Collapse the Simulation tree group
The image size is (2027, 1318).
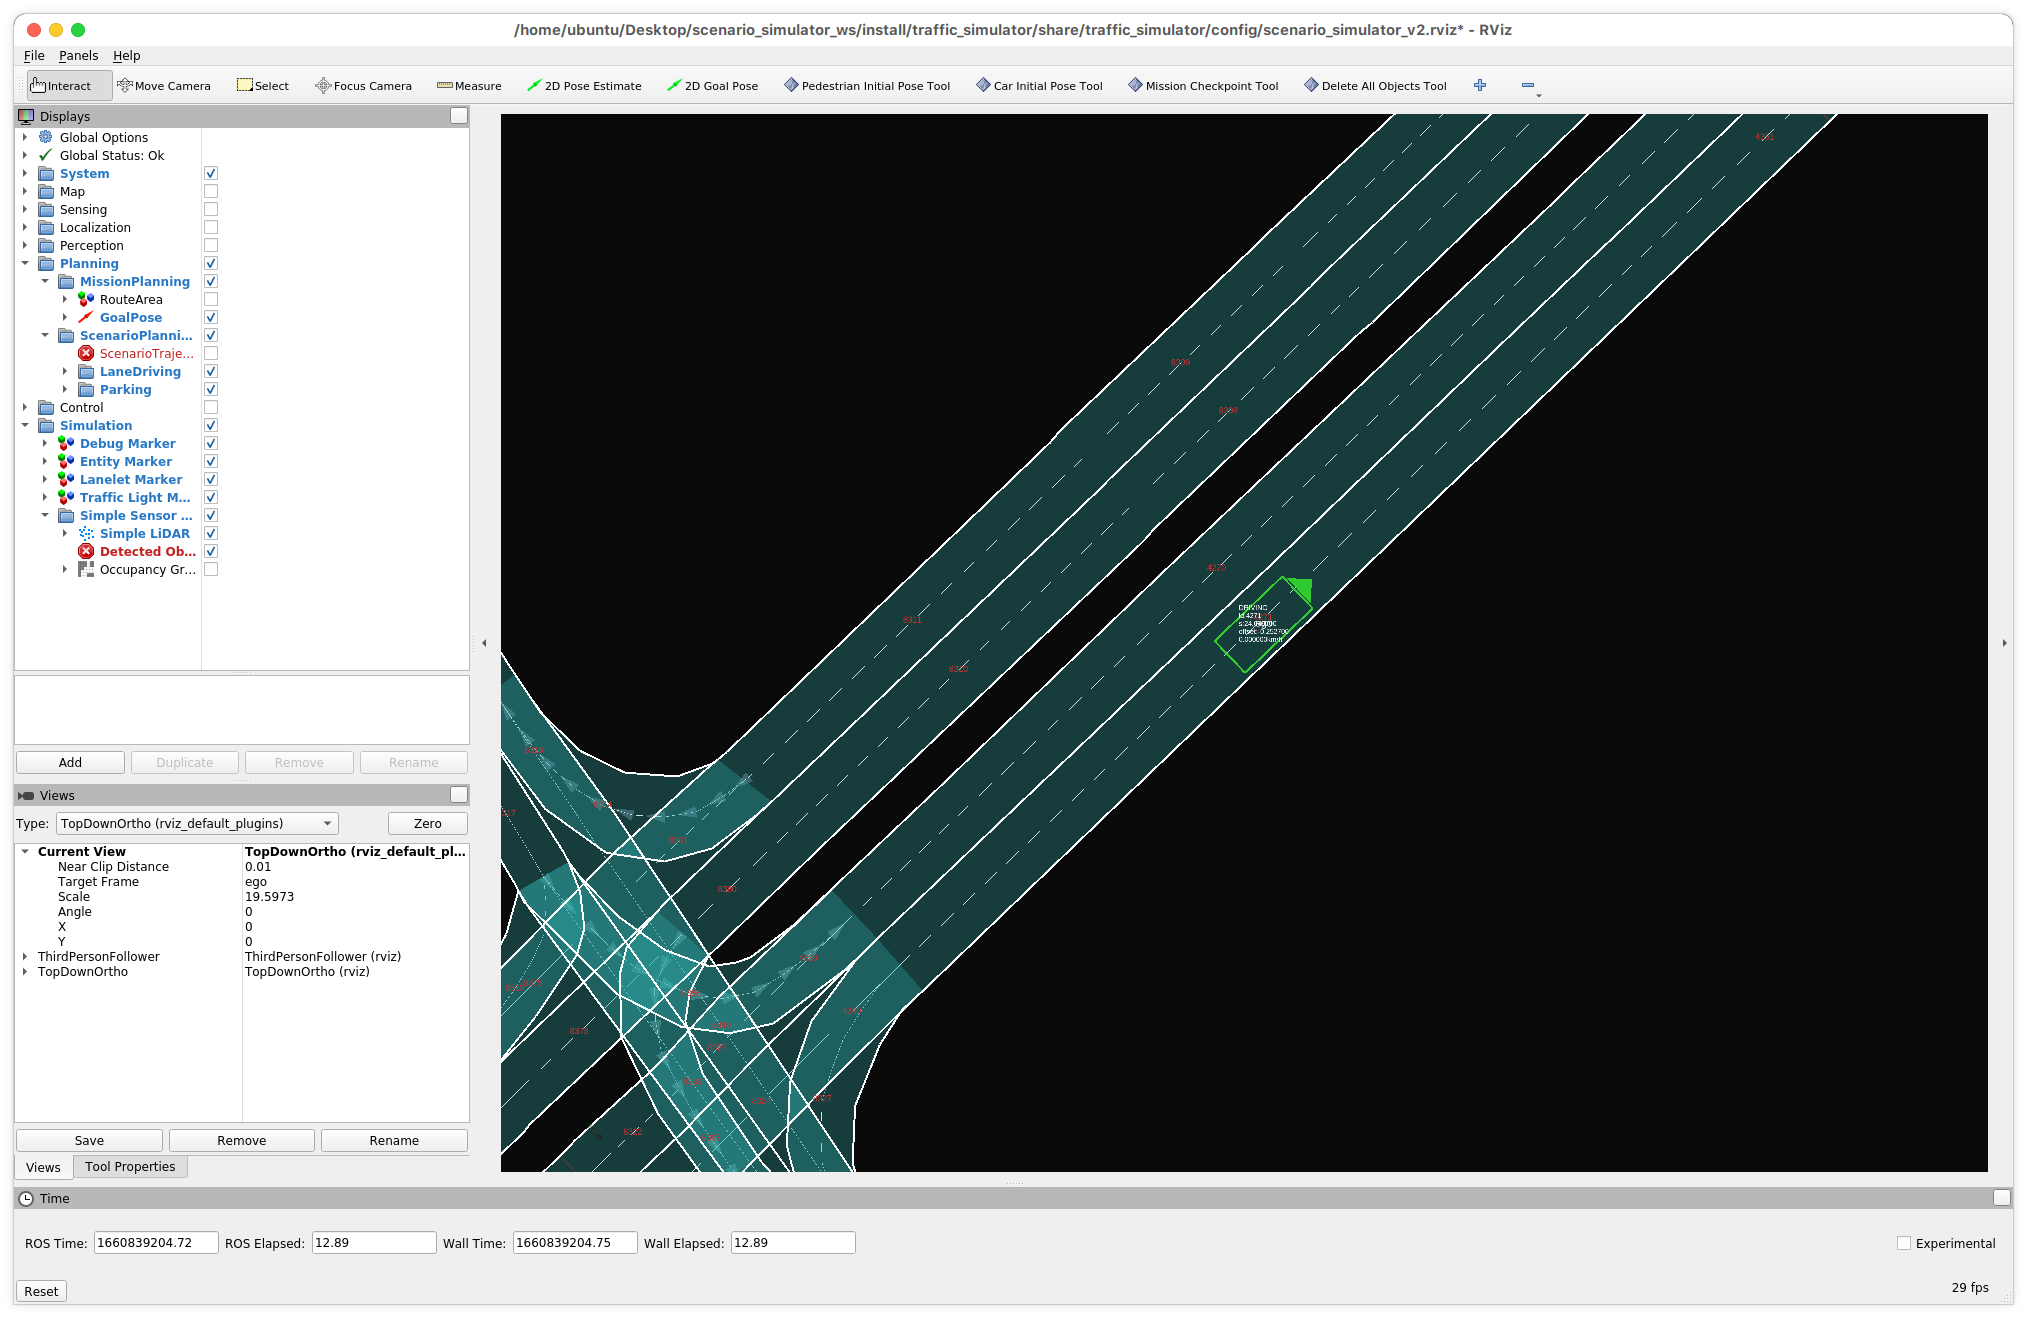[25, 426]
